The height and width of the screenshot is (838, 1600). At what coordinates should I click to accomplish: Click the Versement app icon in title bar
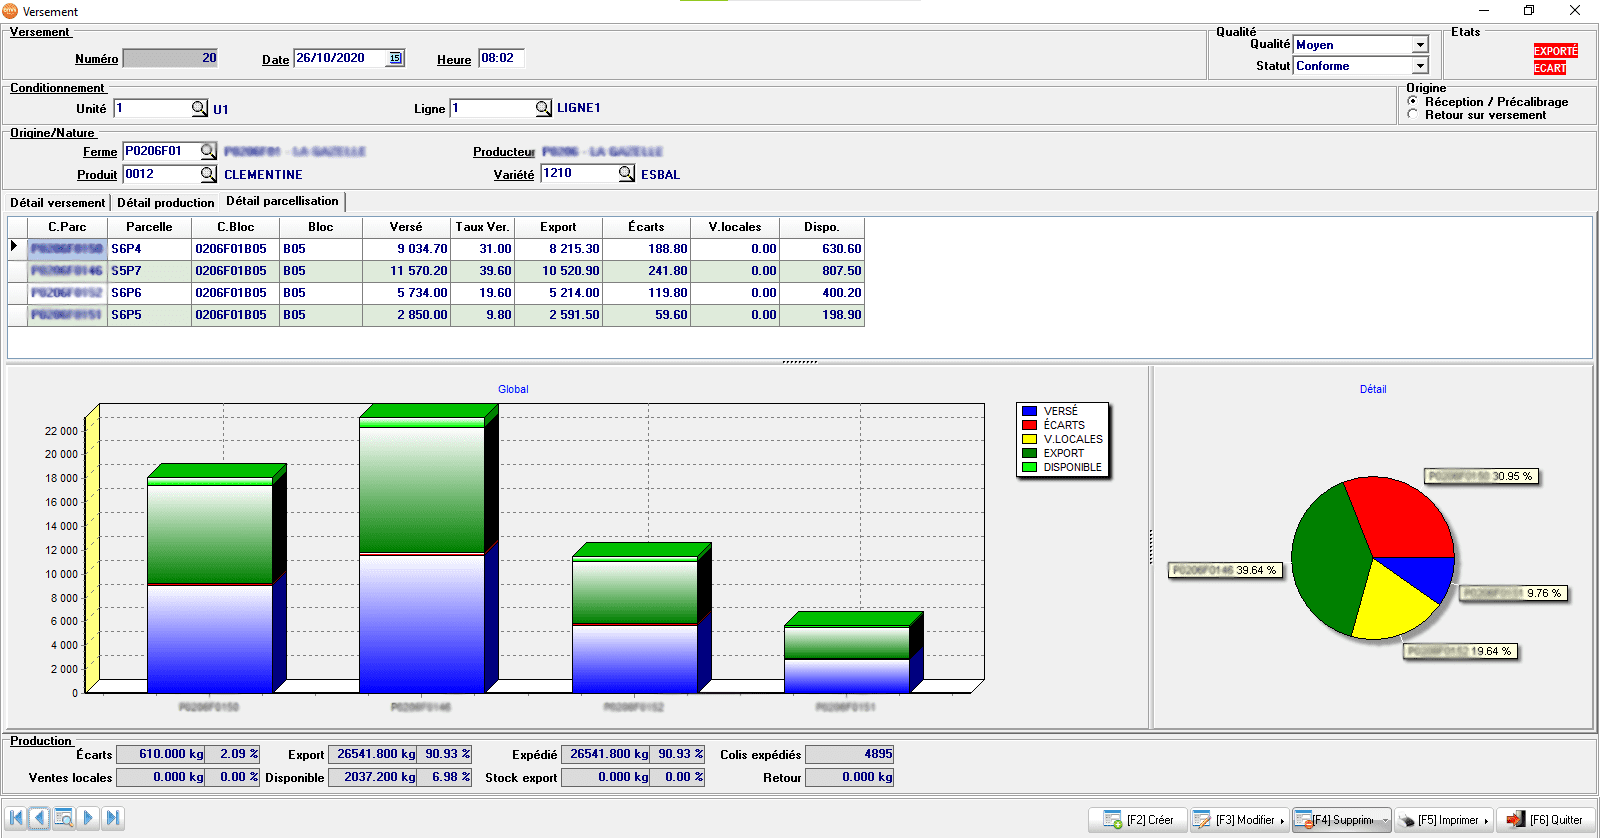pos(11,11)
